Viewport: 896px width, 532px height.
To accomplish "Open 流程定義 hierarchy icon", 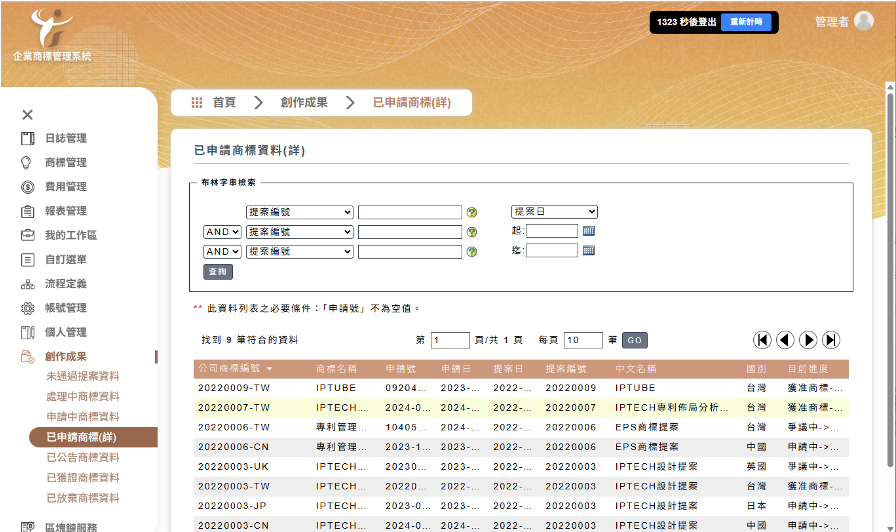I will click(x=27, y=284).
